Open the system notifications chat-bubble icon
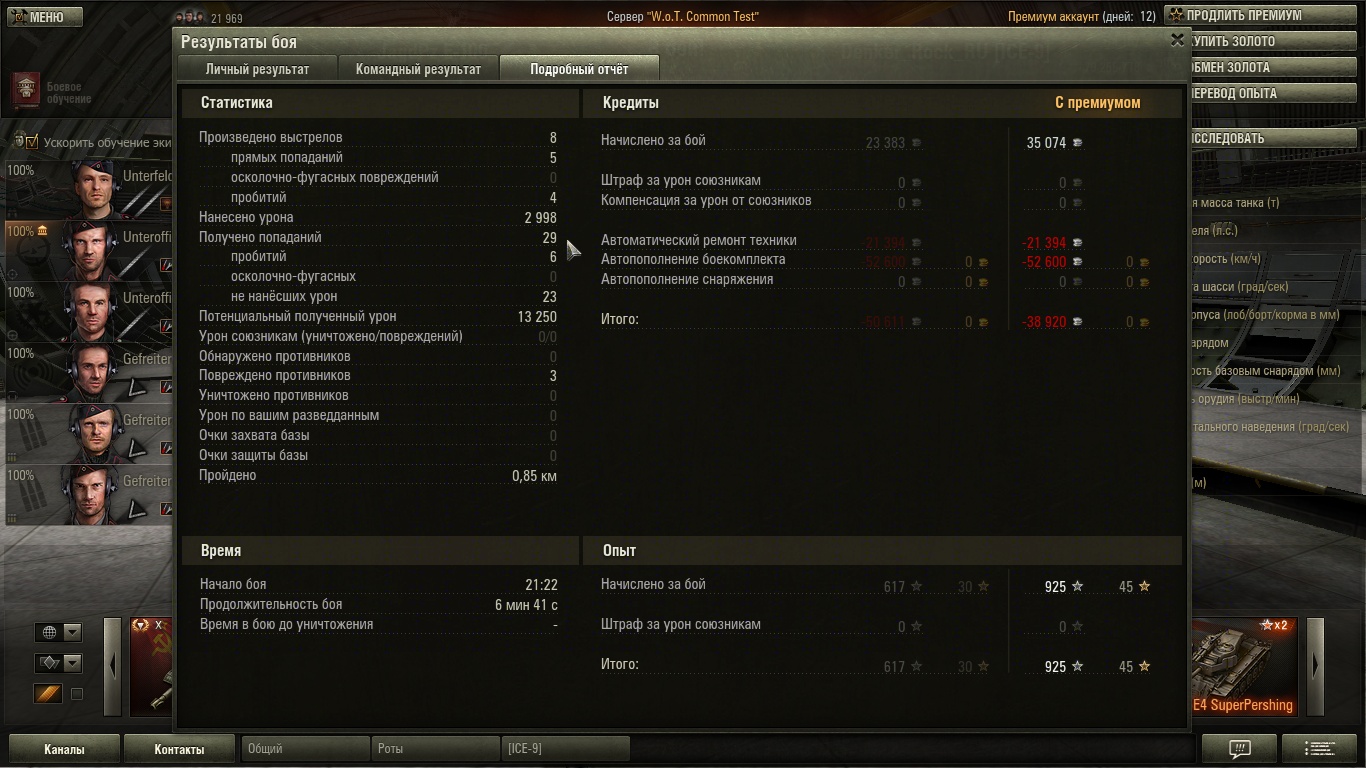1366x768 pixels. (1239, 748)
